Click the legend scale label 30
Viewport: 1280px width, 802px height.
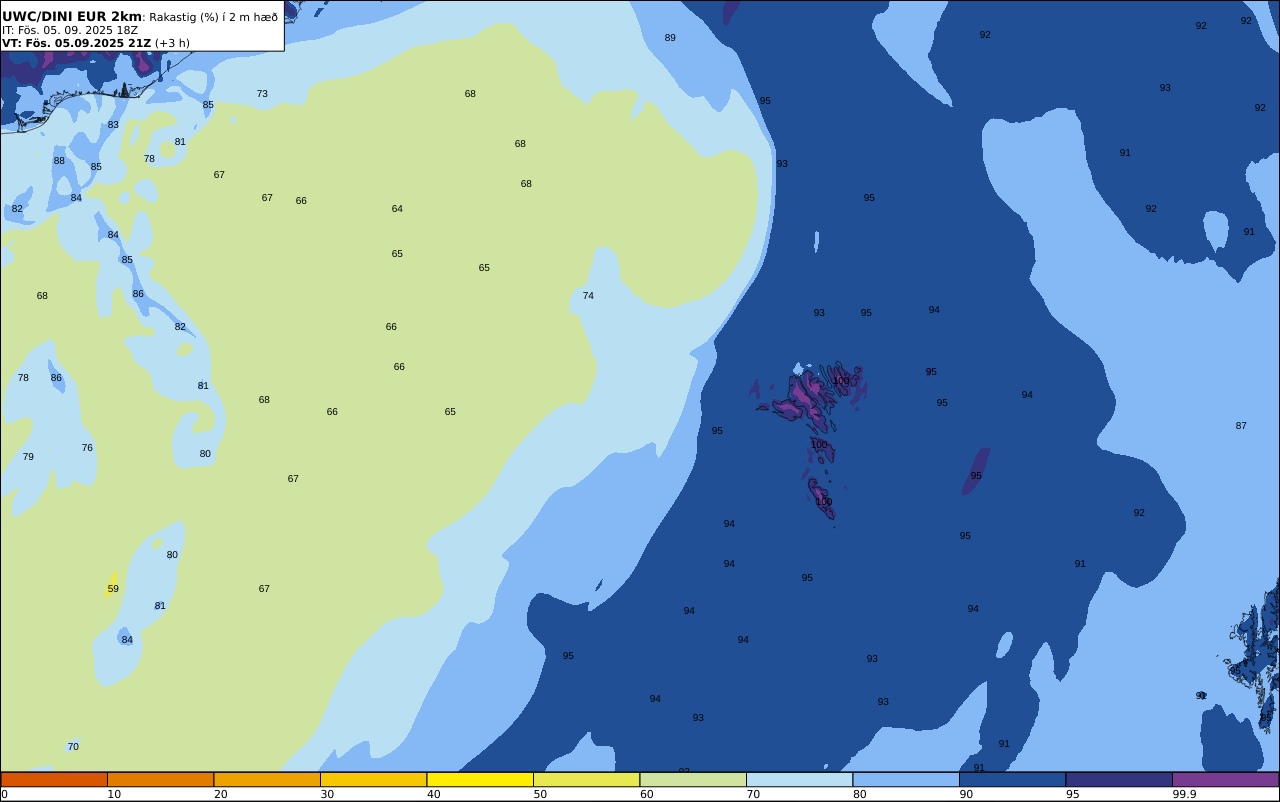[327, 794]
